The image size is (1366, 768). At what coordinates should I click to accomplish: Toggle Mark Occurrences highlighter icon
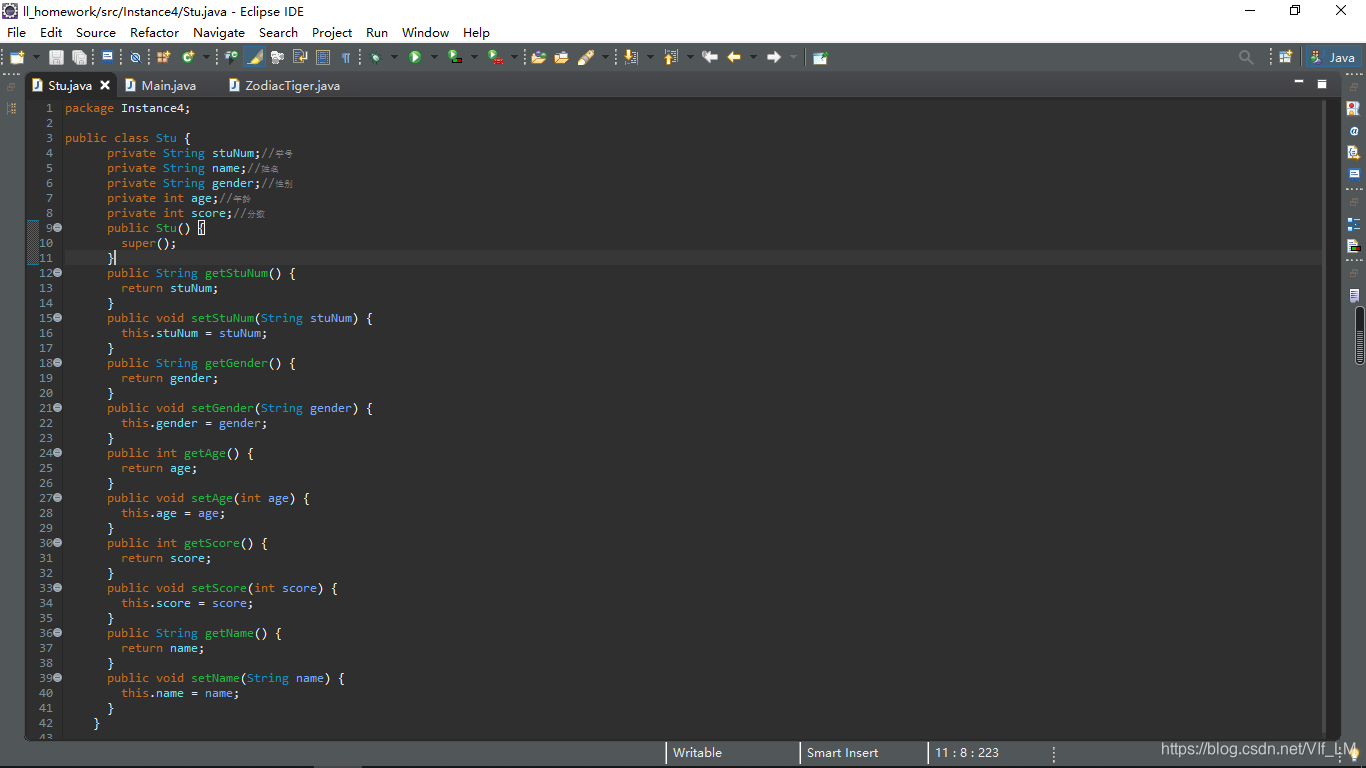point(255,57)
